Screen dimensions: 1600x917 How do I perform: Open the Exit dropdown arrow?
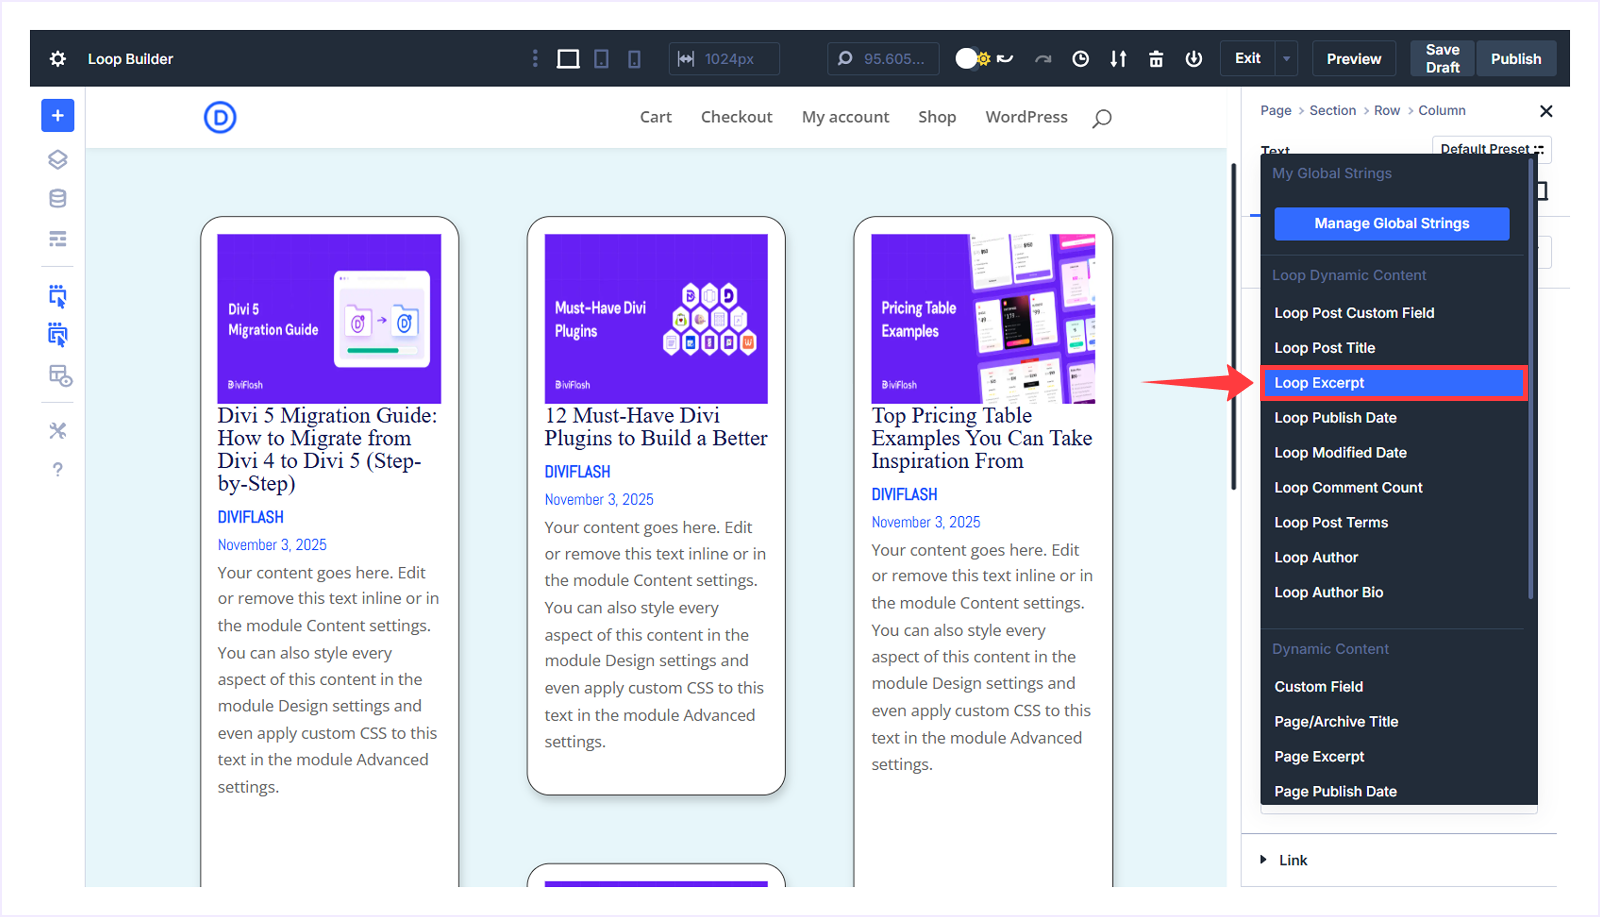point(1287,59)
